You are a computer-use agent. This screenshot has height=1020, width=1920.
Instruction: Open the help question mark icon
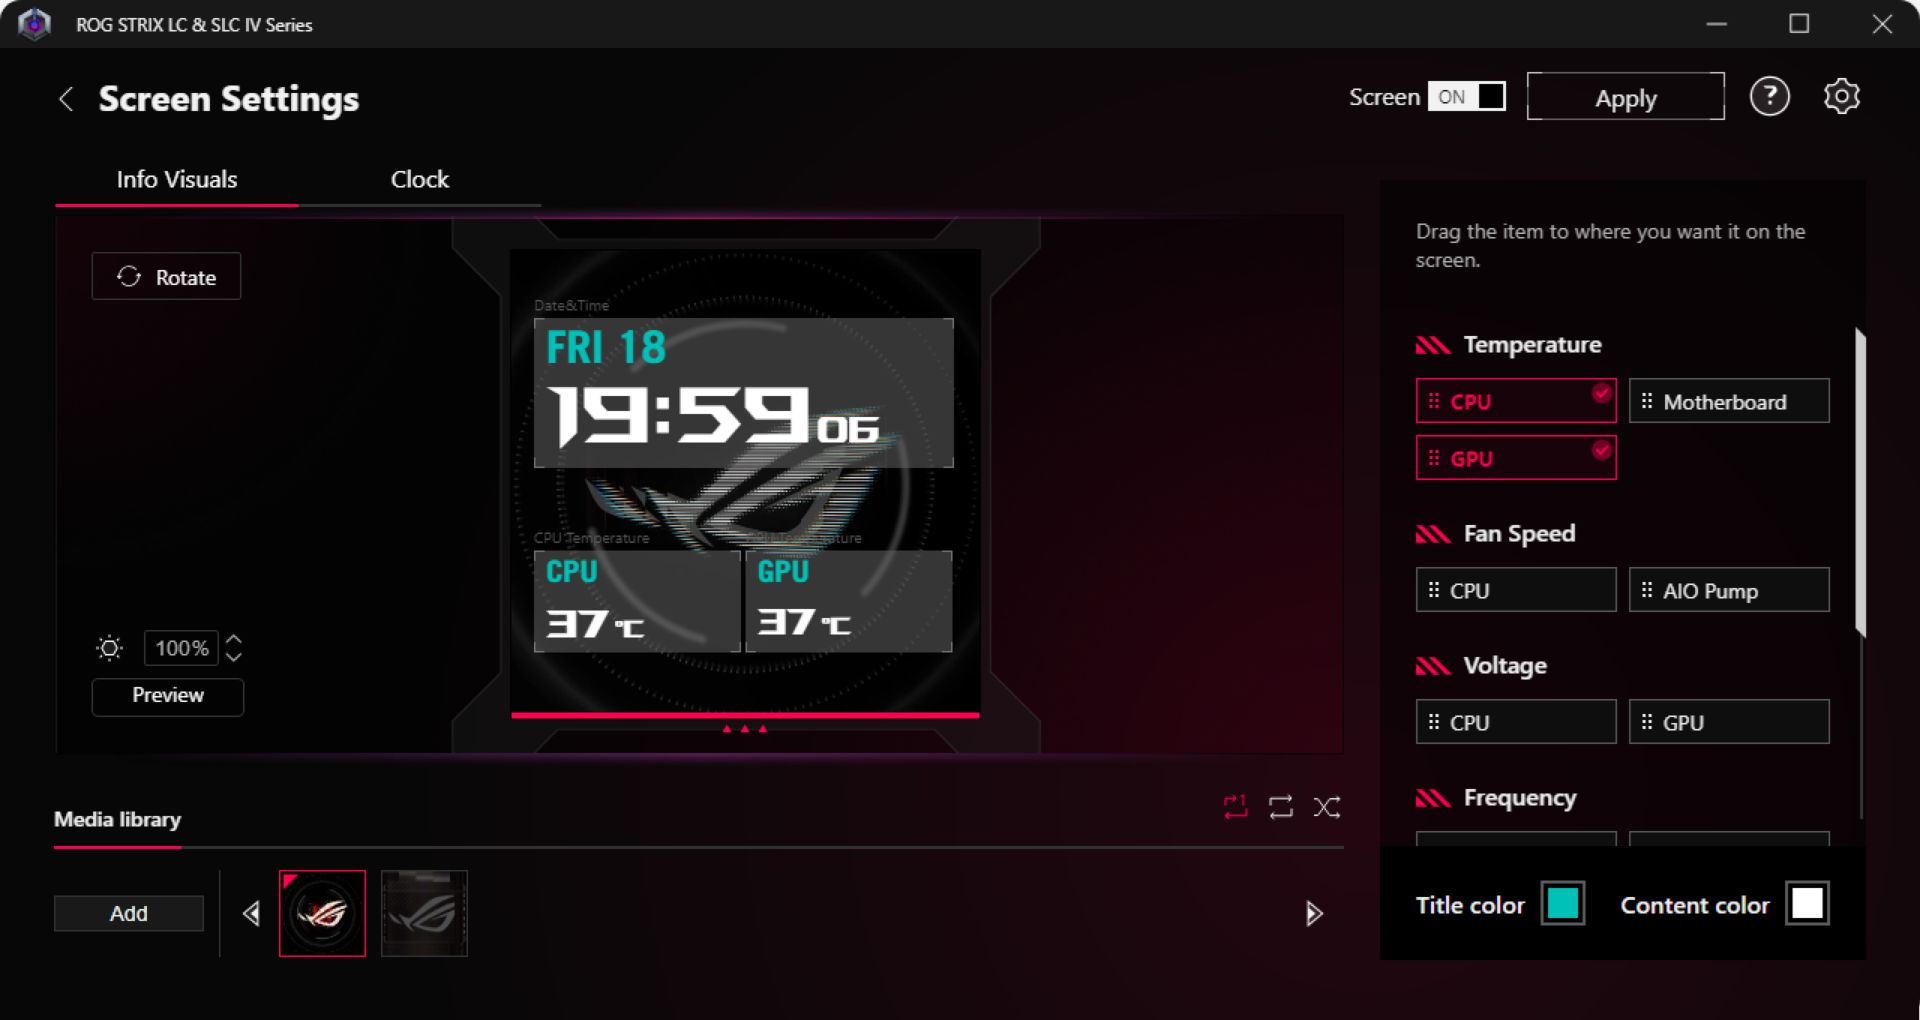[x=1769, y=97]
